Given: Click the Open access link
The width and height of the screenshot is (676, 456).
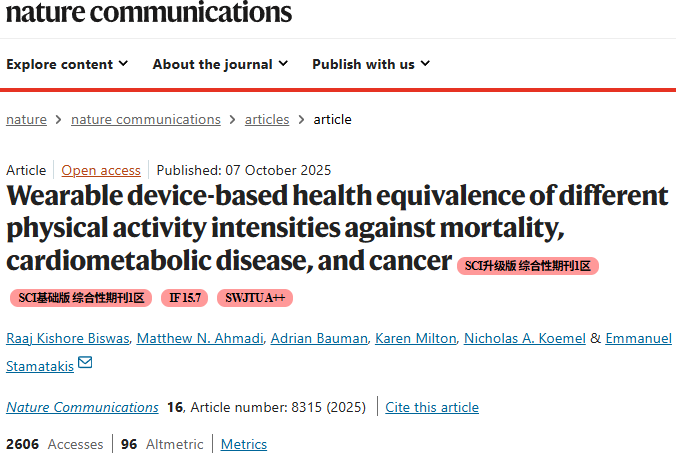Looking at the screenshot, I should (x=101, y=170).
